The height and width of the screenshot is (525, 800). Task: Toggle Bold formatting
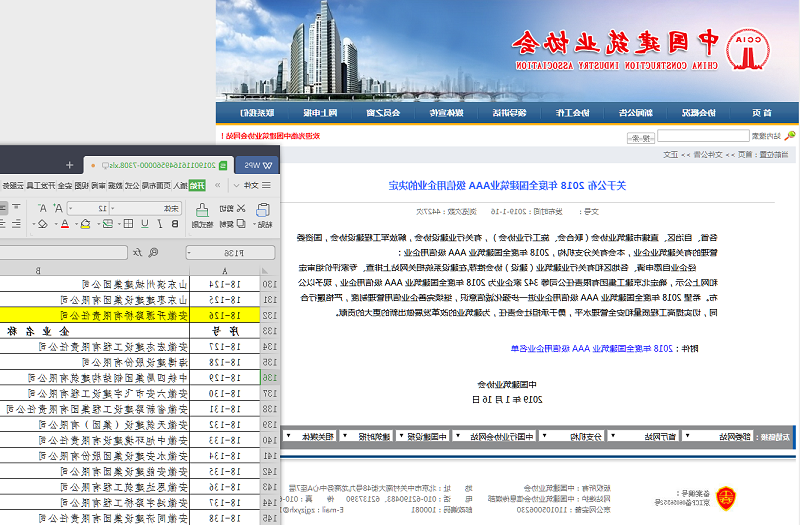click(175, 223)
